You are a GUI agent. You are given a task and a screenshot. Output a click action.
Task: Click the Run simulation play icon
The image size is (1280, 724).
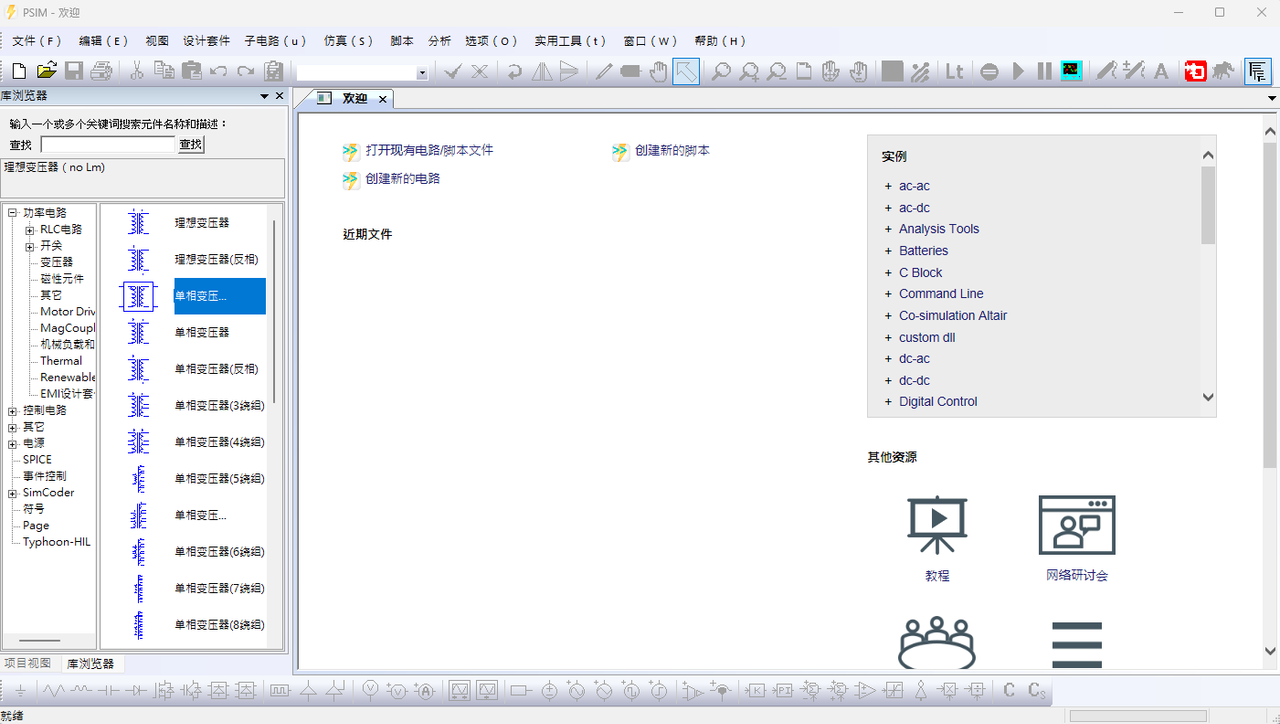pyautogui.click(x=1018, y=71)
